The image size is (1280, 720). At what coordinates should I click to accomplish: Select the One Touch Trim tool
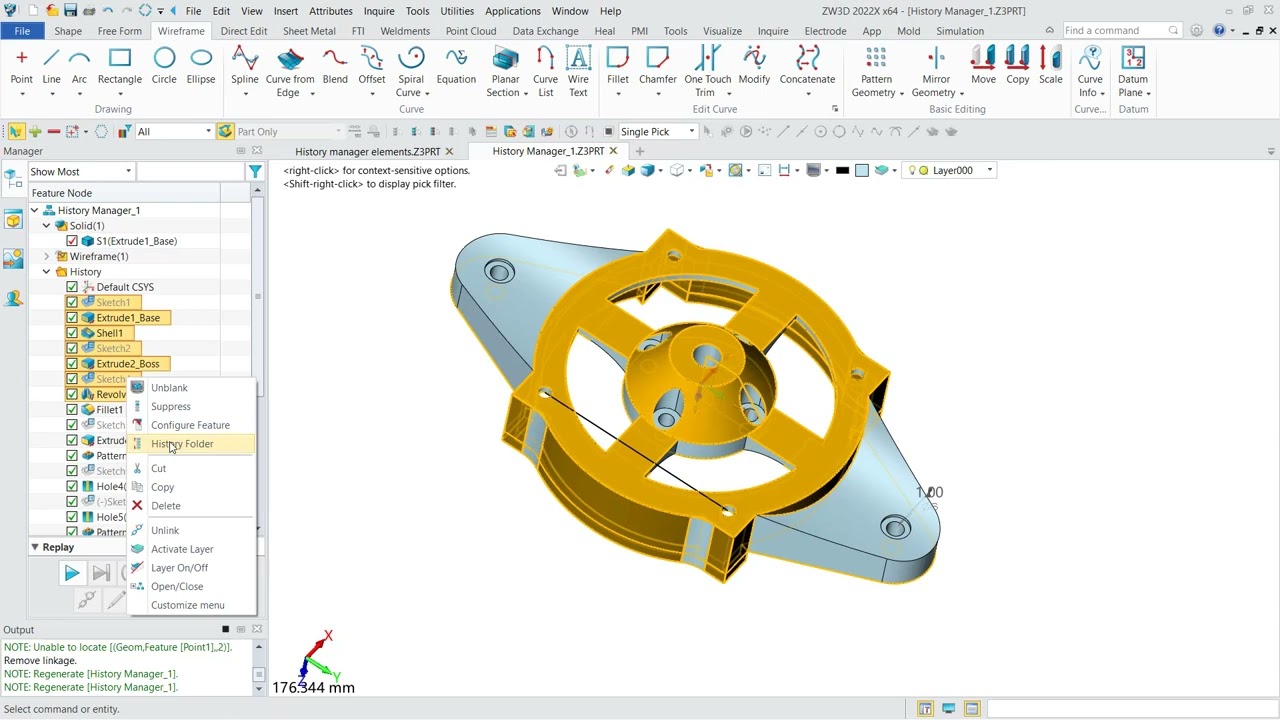708,72
